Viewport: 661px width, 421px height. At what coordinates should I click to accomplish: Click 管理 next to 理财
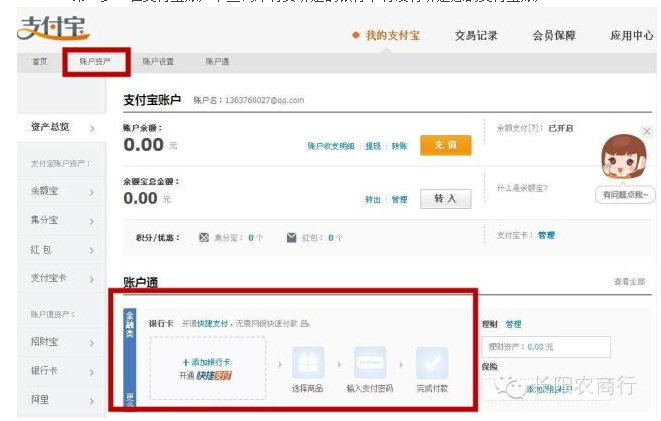(x=513, y=324)
